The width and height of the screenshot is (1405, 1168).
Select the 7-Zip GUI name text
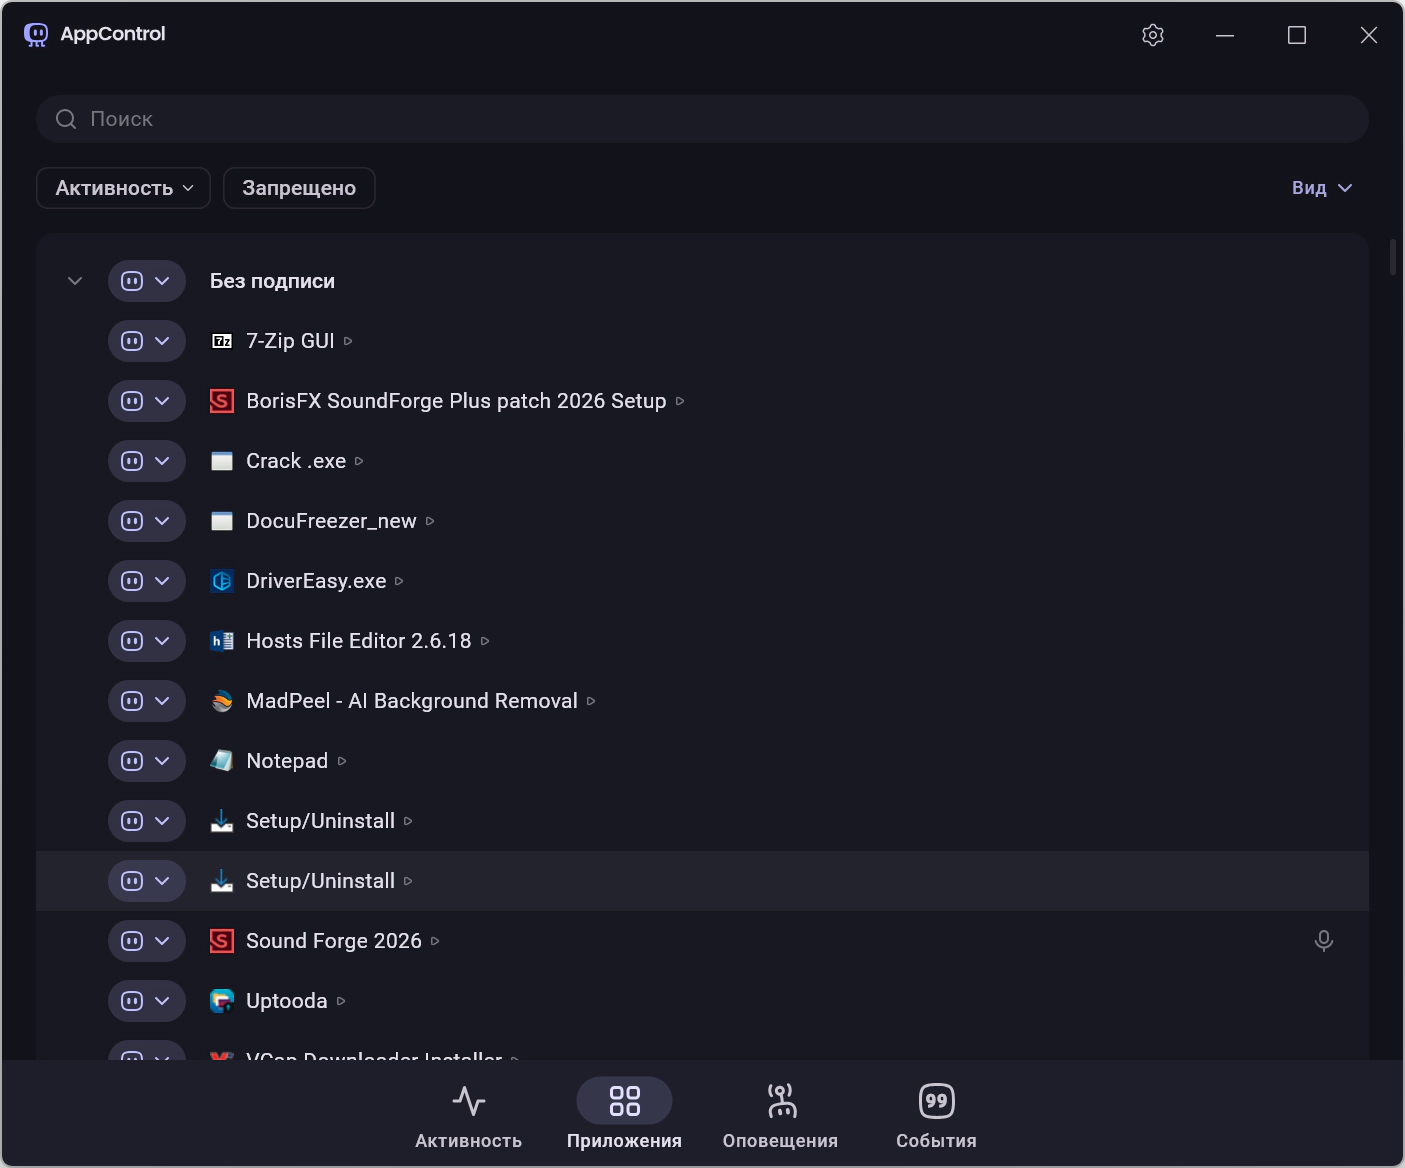pos(290,341)
